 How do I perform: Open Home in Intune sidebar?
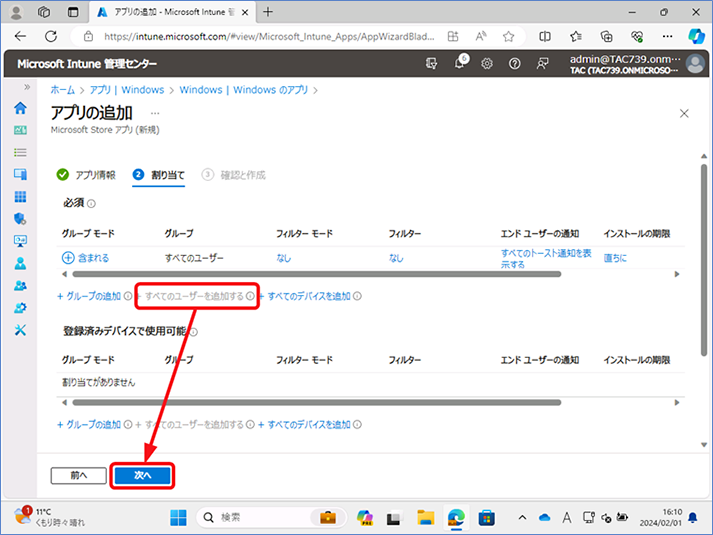coord(20,108)
